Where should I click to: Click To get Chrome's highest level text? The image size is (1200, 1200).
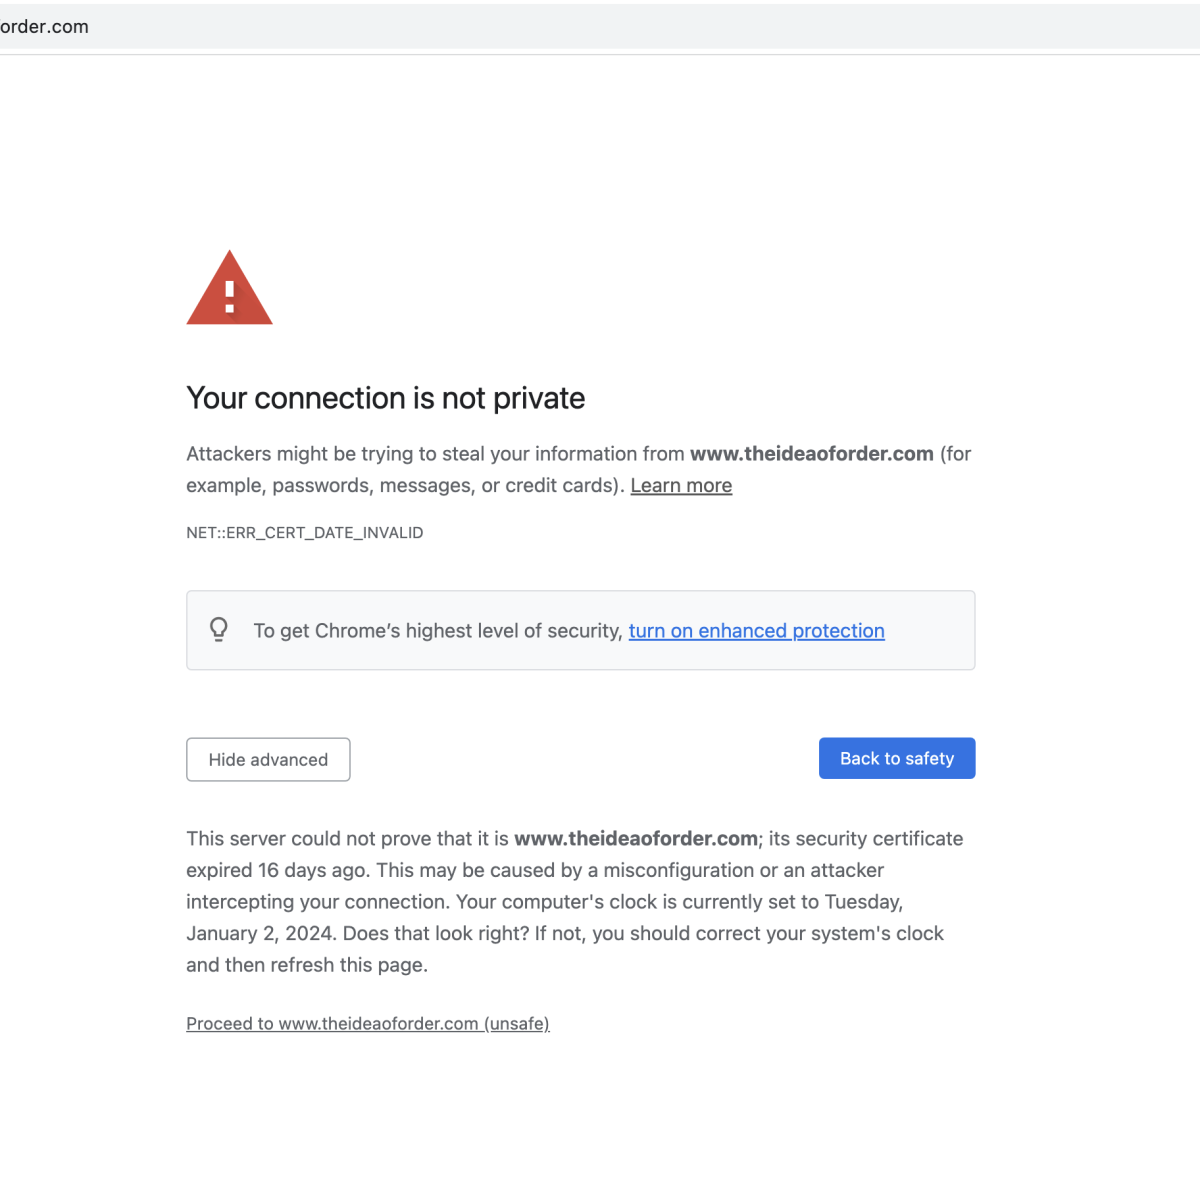coord(438,631)
